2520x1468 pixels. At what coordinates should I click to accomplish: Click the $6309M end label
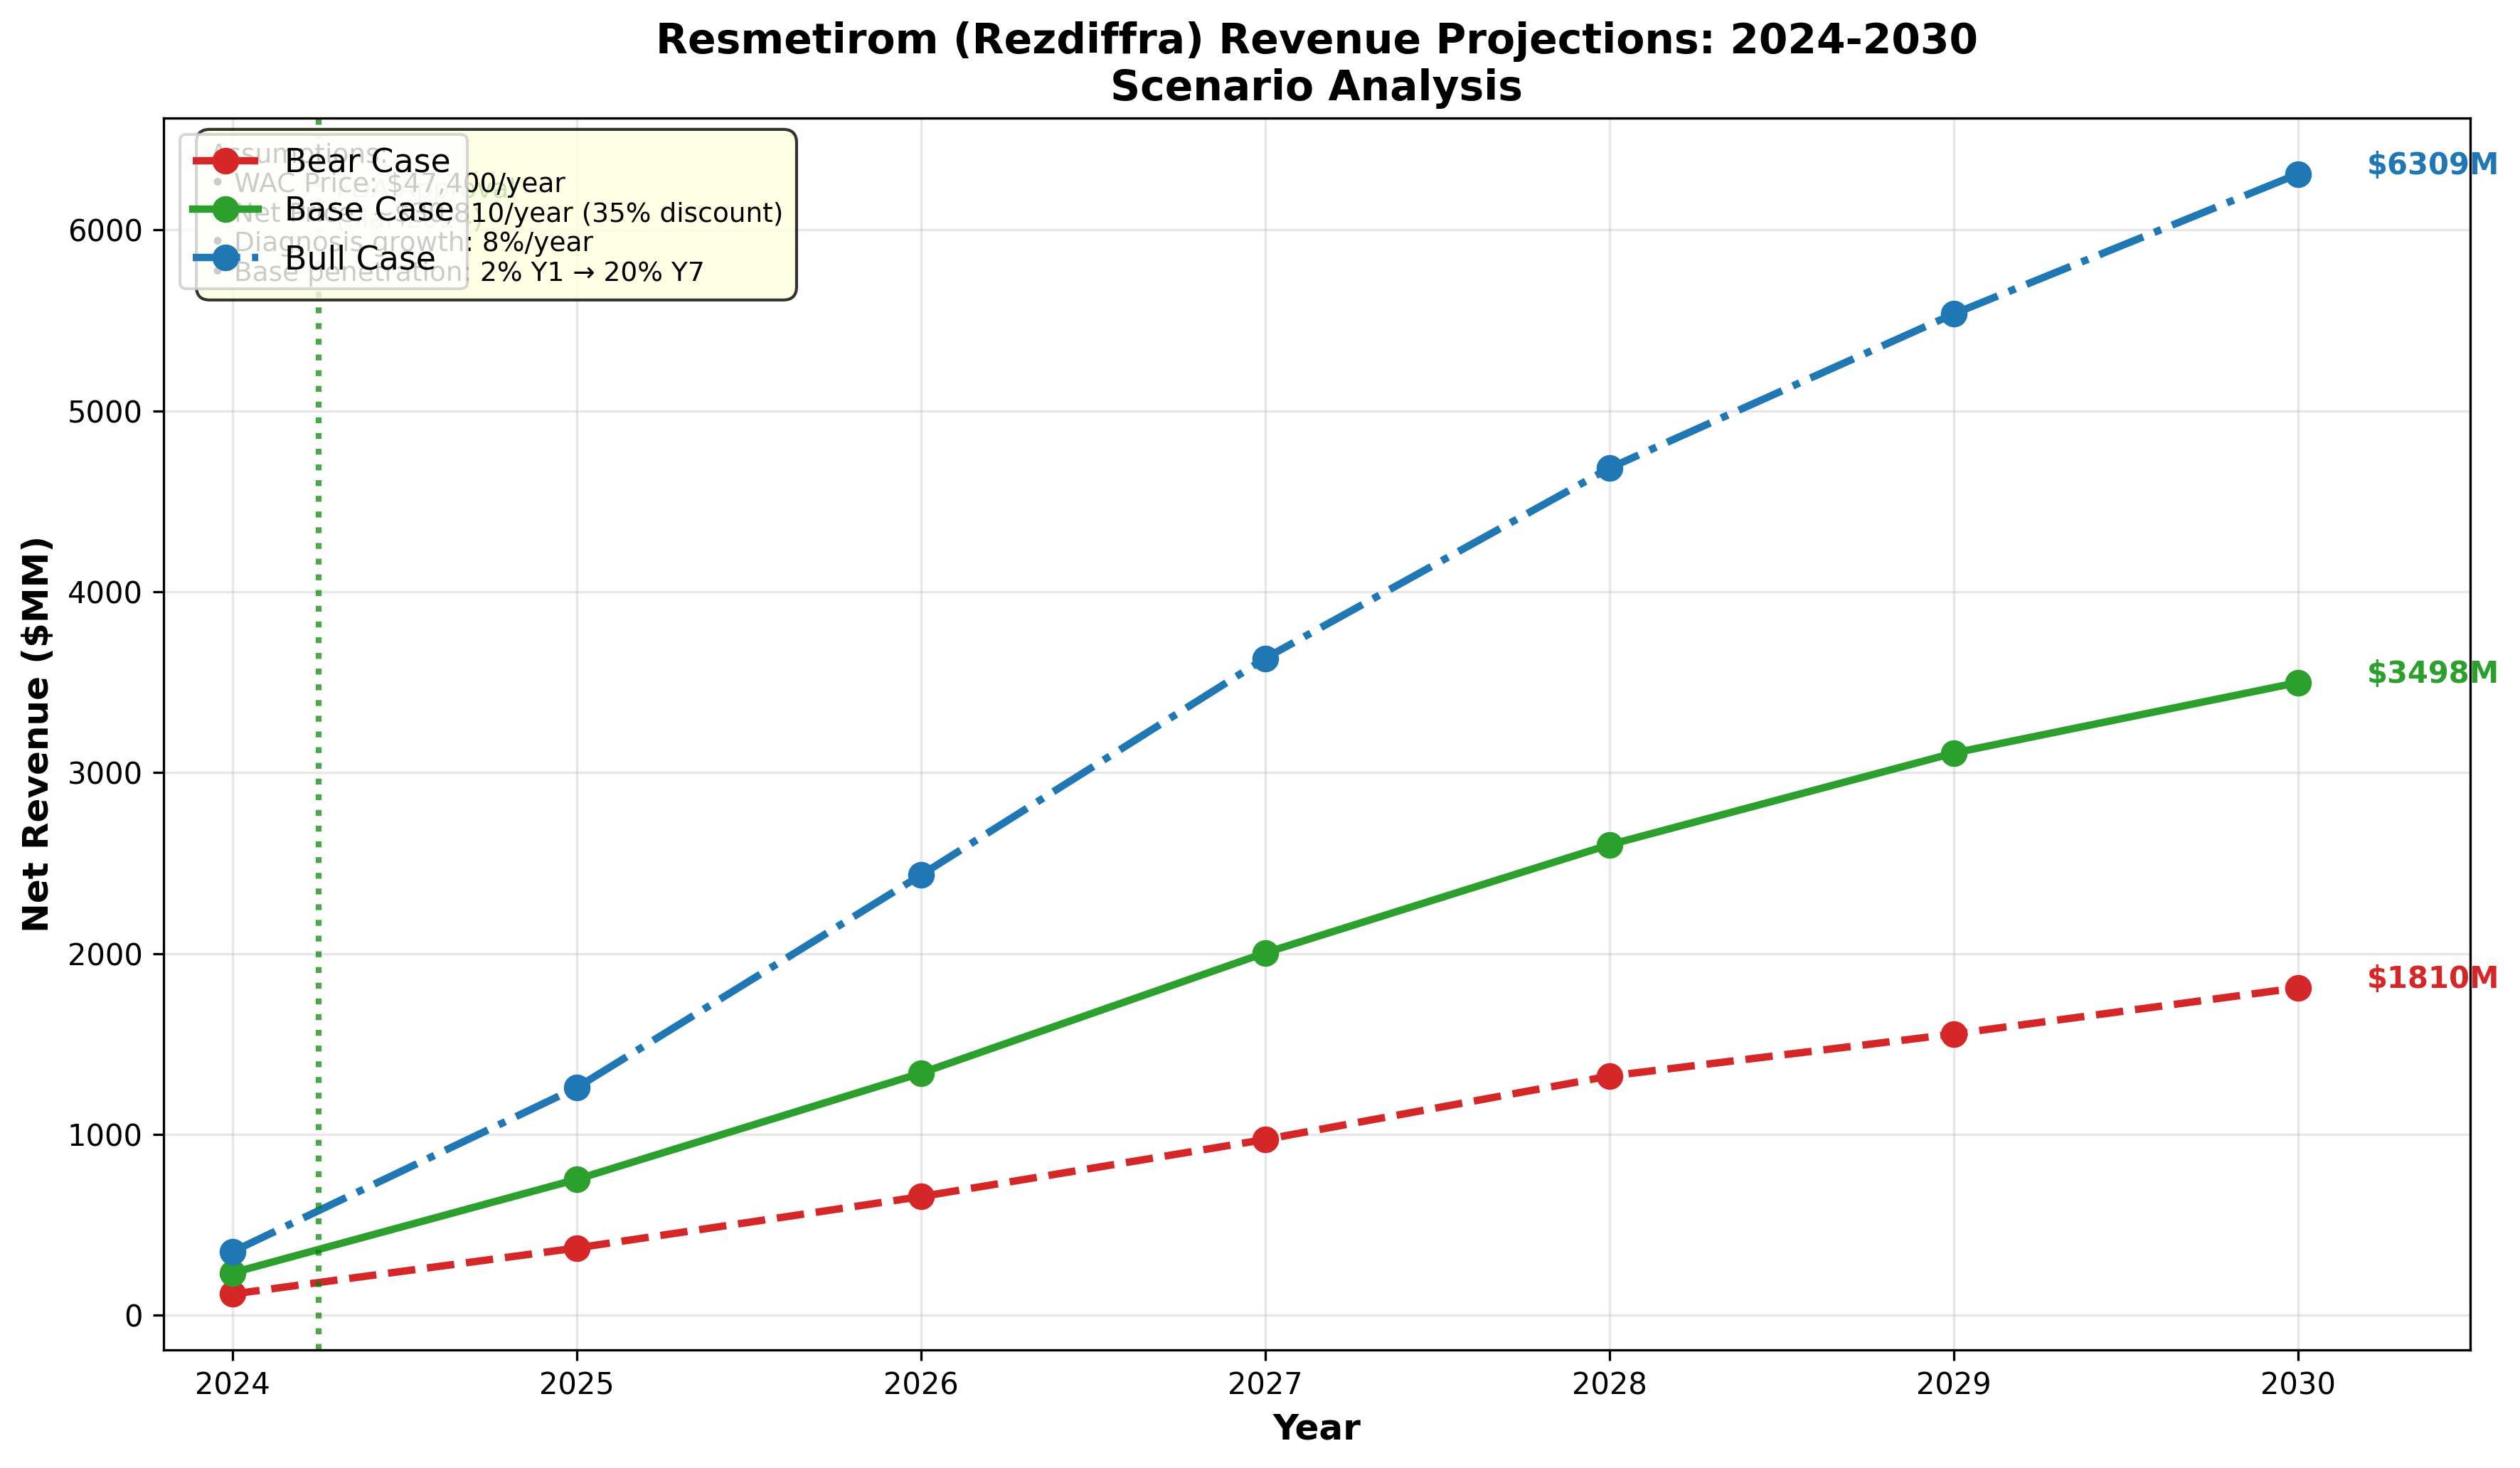tap(2432, 165)
